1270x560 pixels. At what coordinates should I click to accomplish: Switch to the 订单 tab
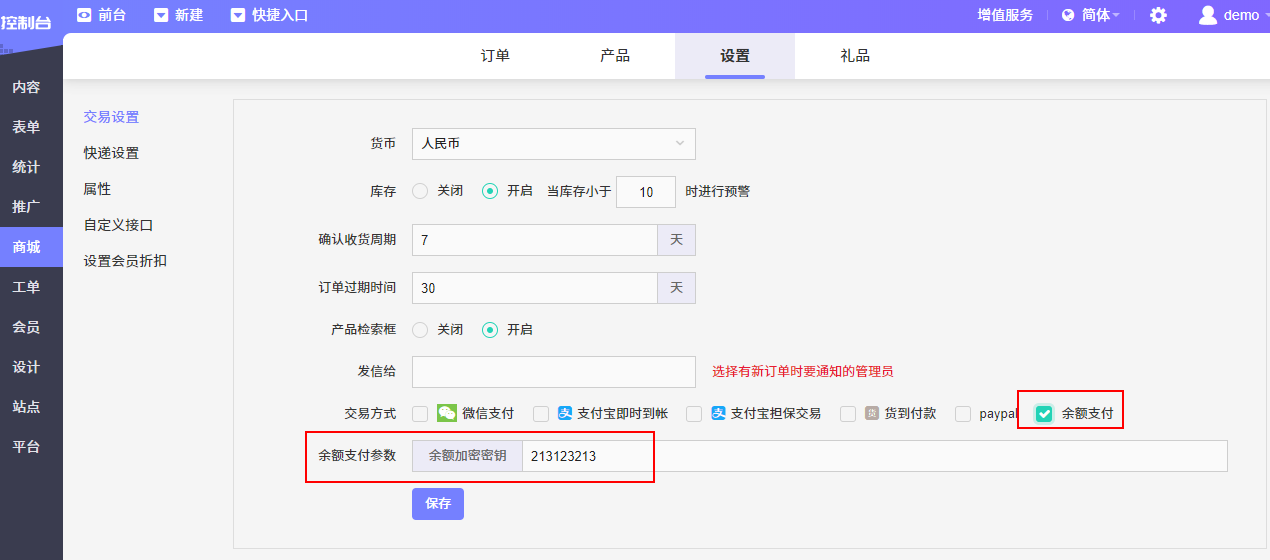coord(495,56)
